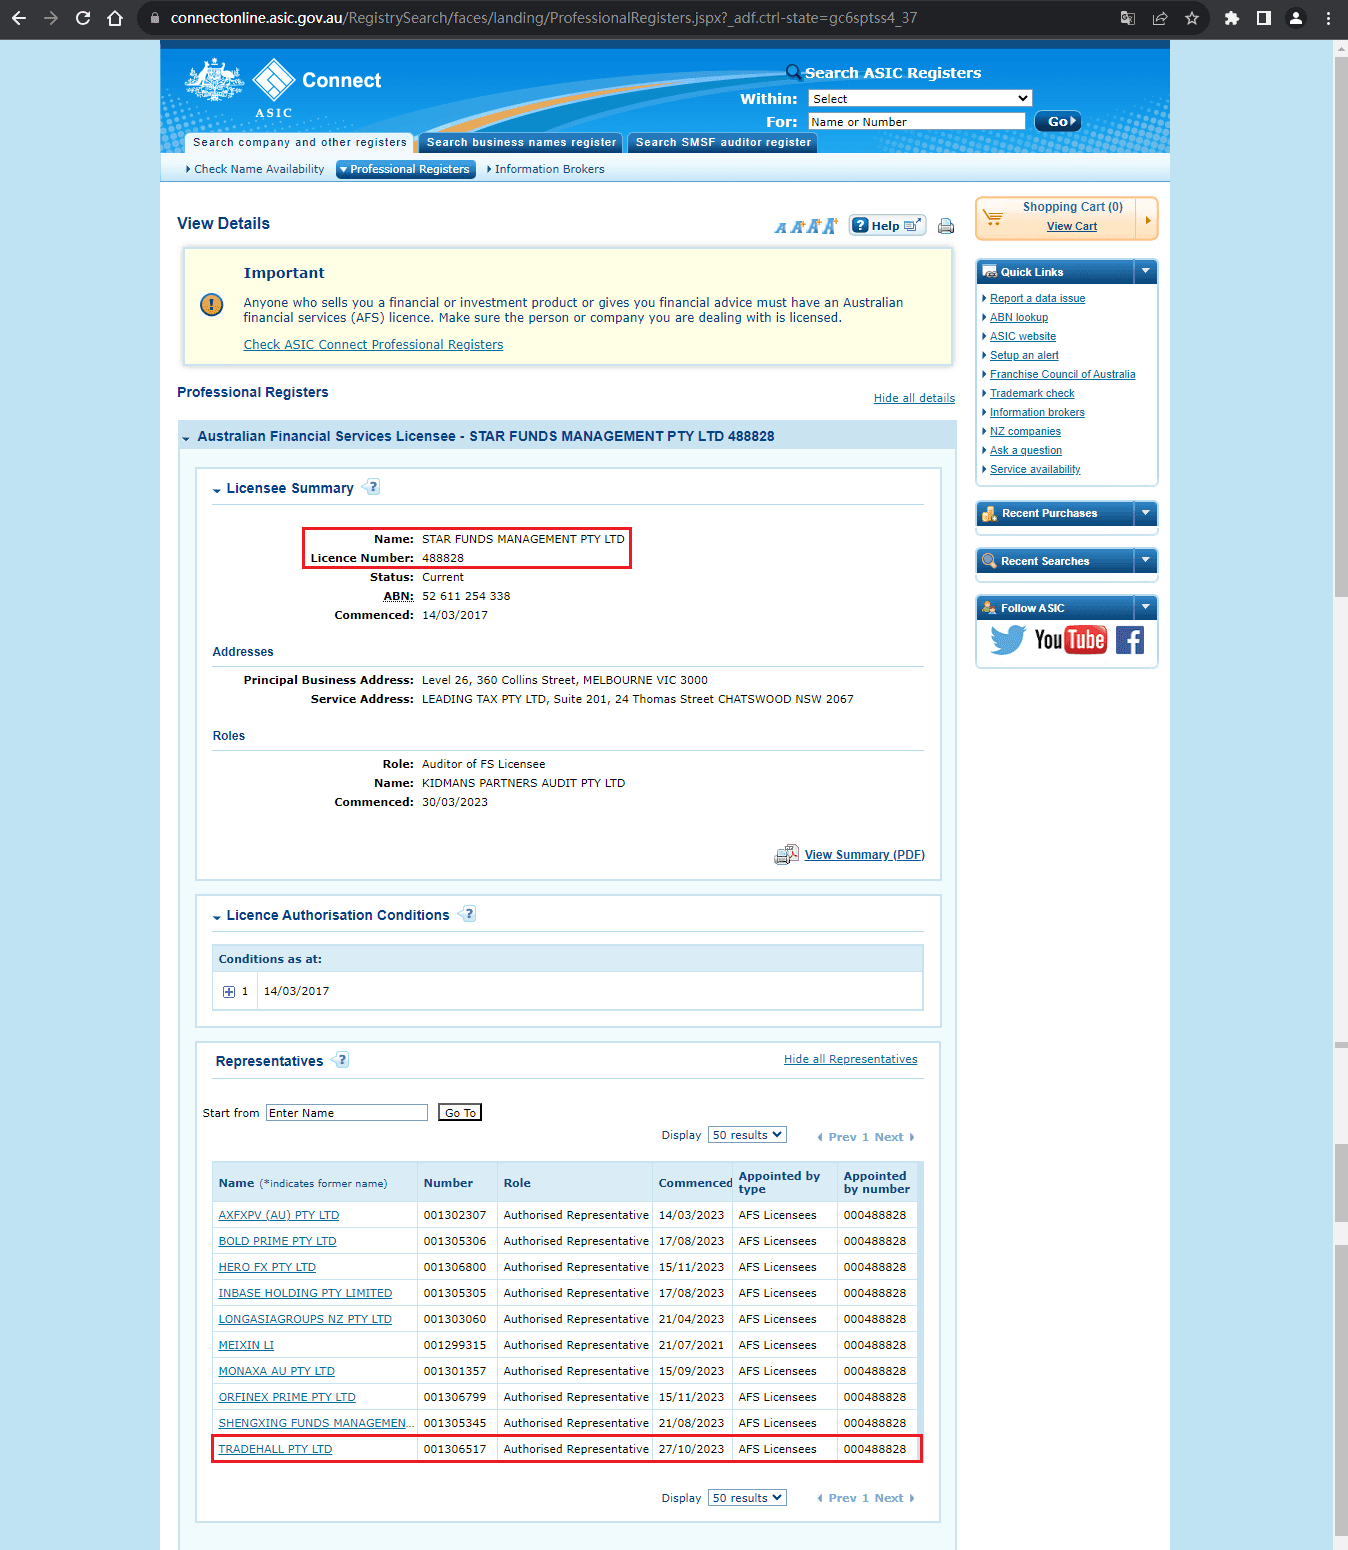Viewport: 1348px width, 1550px height.
Task: Select Information Brokers menu item
Action: pos(547,169)
